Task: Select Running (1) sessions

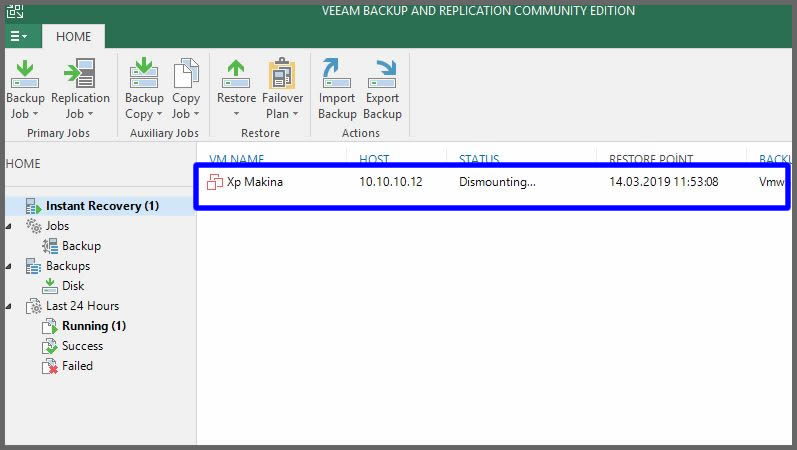Action: [94, 326]
